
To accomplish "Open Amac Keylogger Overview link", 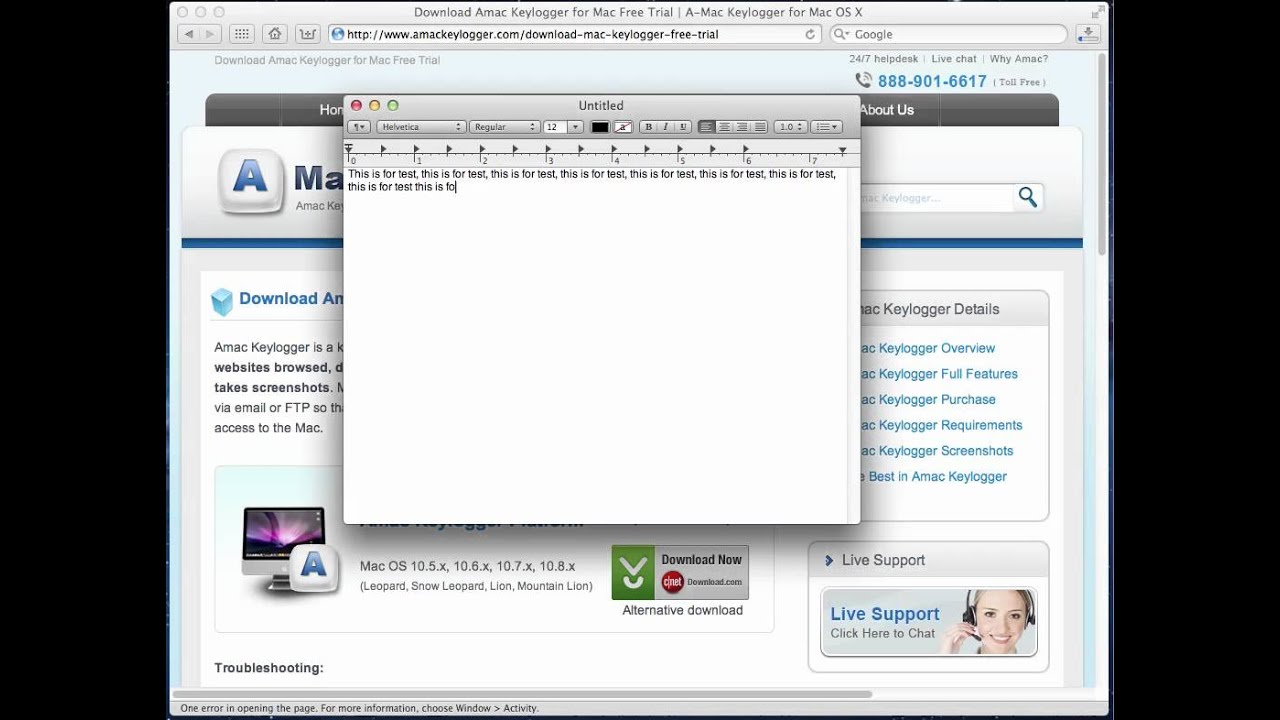I will click(x=928, y=348).
